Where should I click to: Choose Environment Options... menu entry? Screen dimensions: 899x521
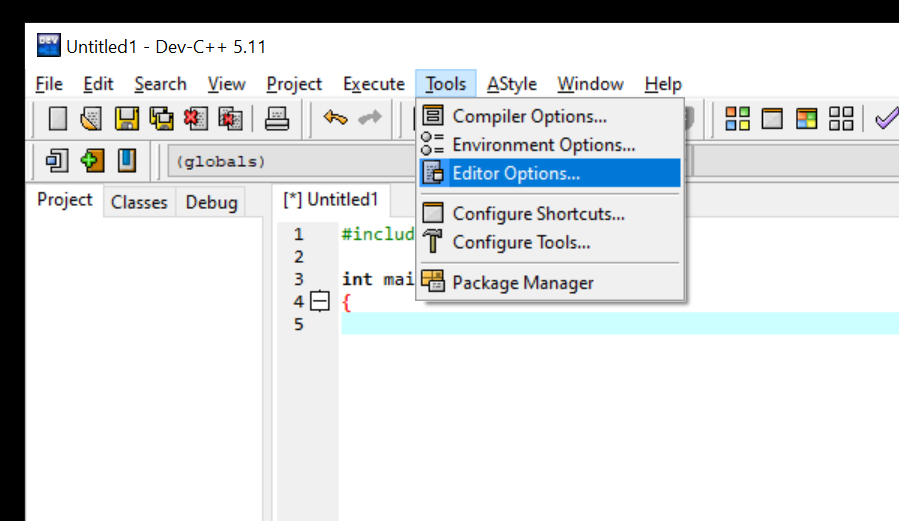(550, 144)
